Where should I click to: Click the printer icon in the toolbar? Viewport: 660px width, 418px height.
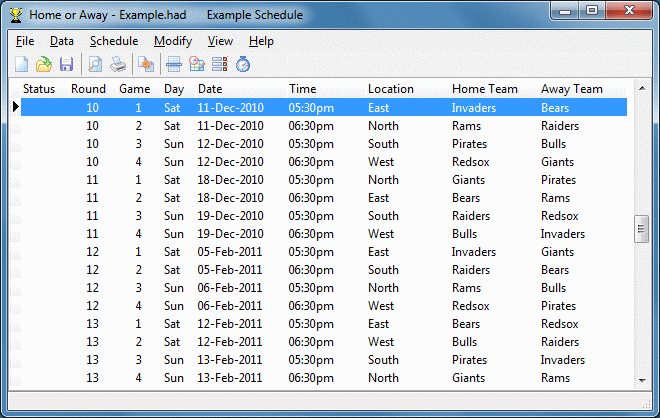pyautogui.click(x=118, y=64)
